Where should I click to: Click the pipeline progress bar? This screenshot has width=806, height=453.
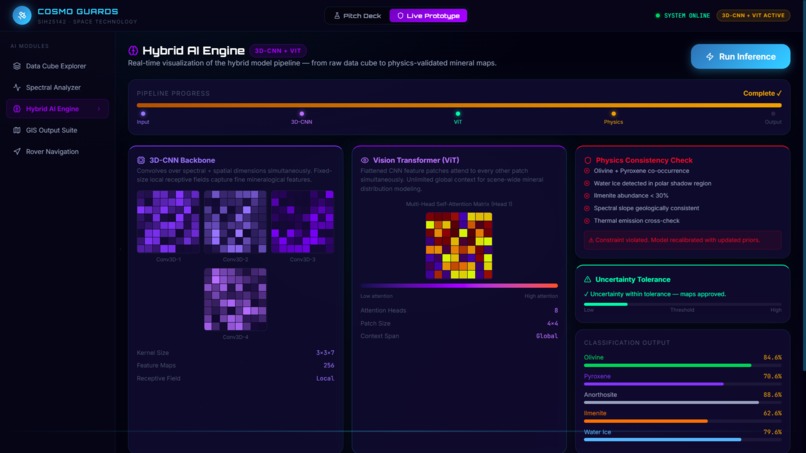point(459,105)
